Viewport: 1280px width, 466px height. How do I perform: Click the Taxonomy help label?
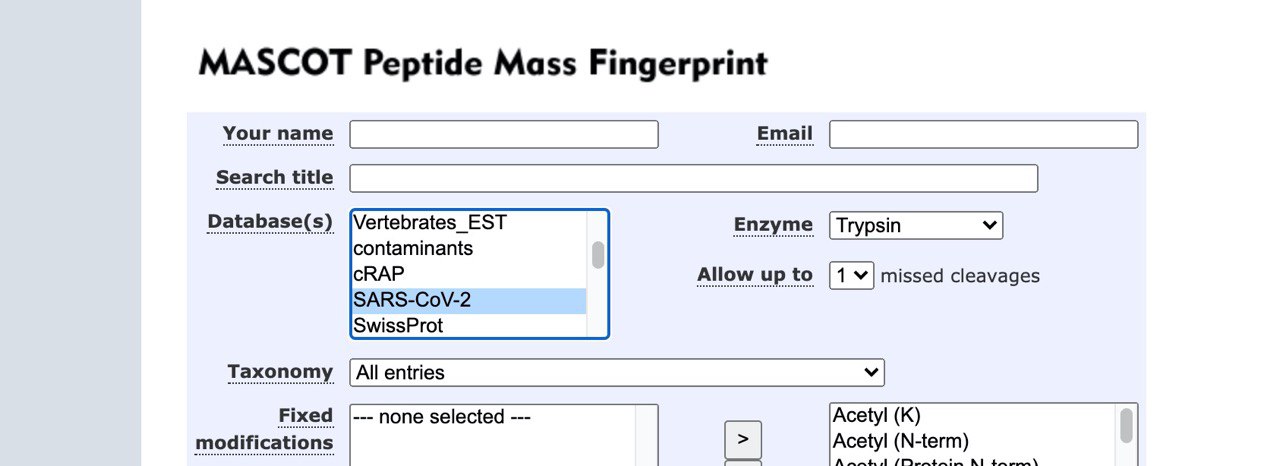[x=280, y=372]
